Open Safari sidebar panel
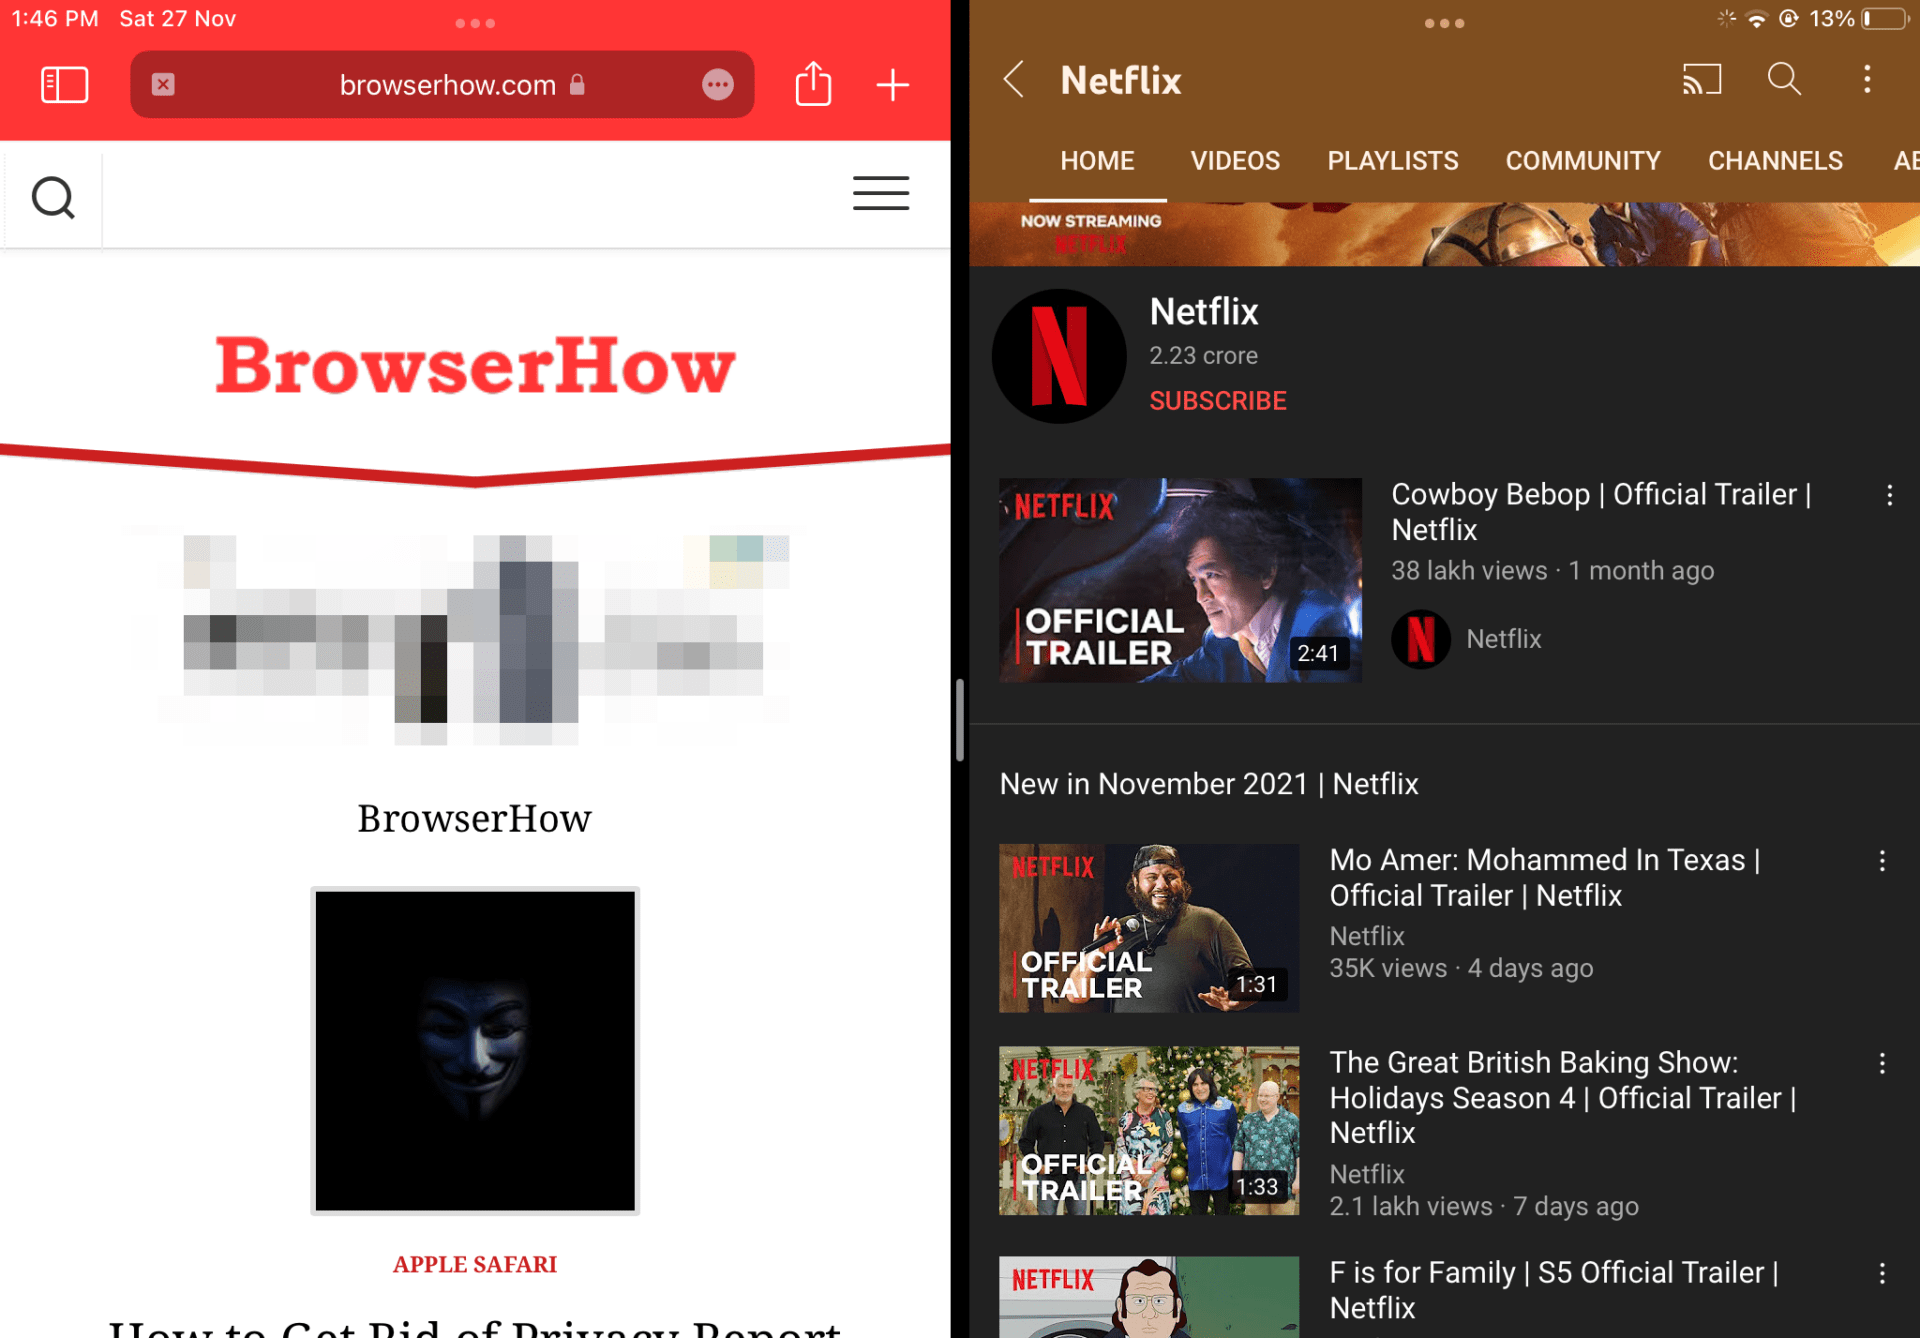The height and width of the screenshot is (1338, 1920). click(64, 85)
